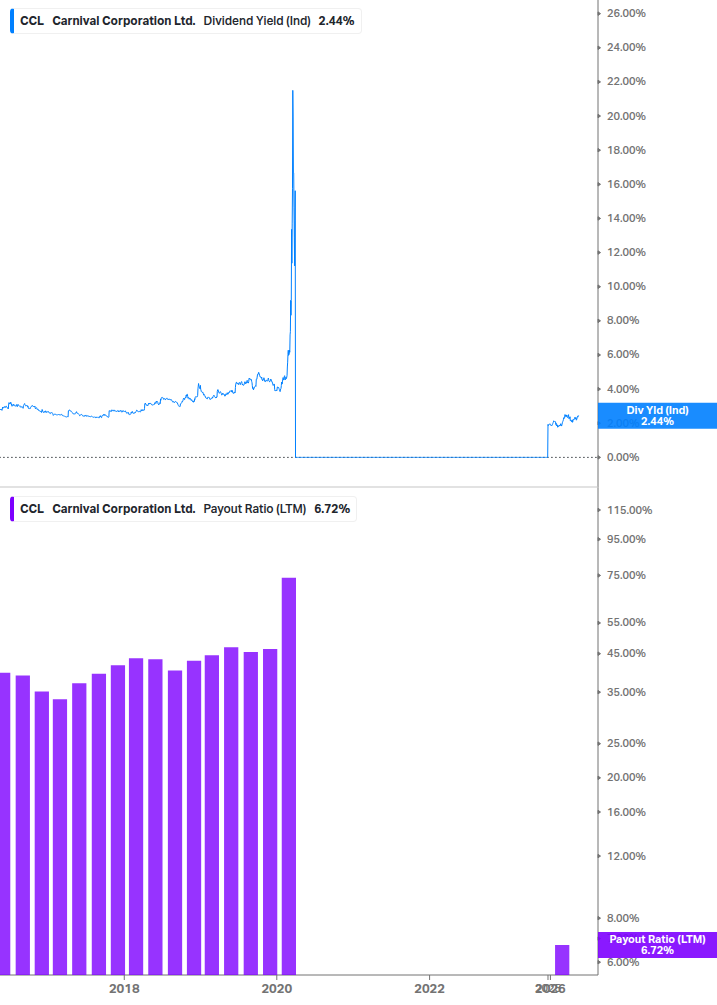Click the 75.00% payout axis label
717x1005 pixels.
(x=626, y=576)
